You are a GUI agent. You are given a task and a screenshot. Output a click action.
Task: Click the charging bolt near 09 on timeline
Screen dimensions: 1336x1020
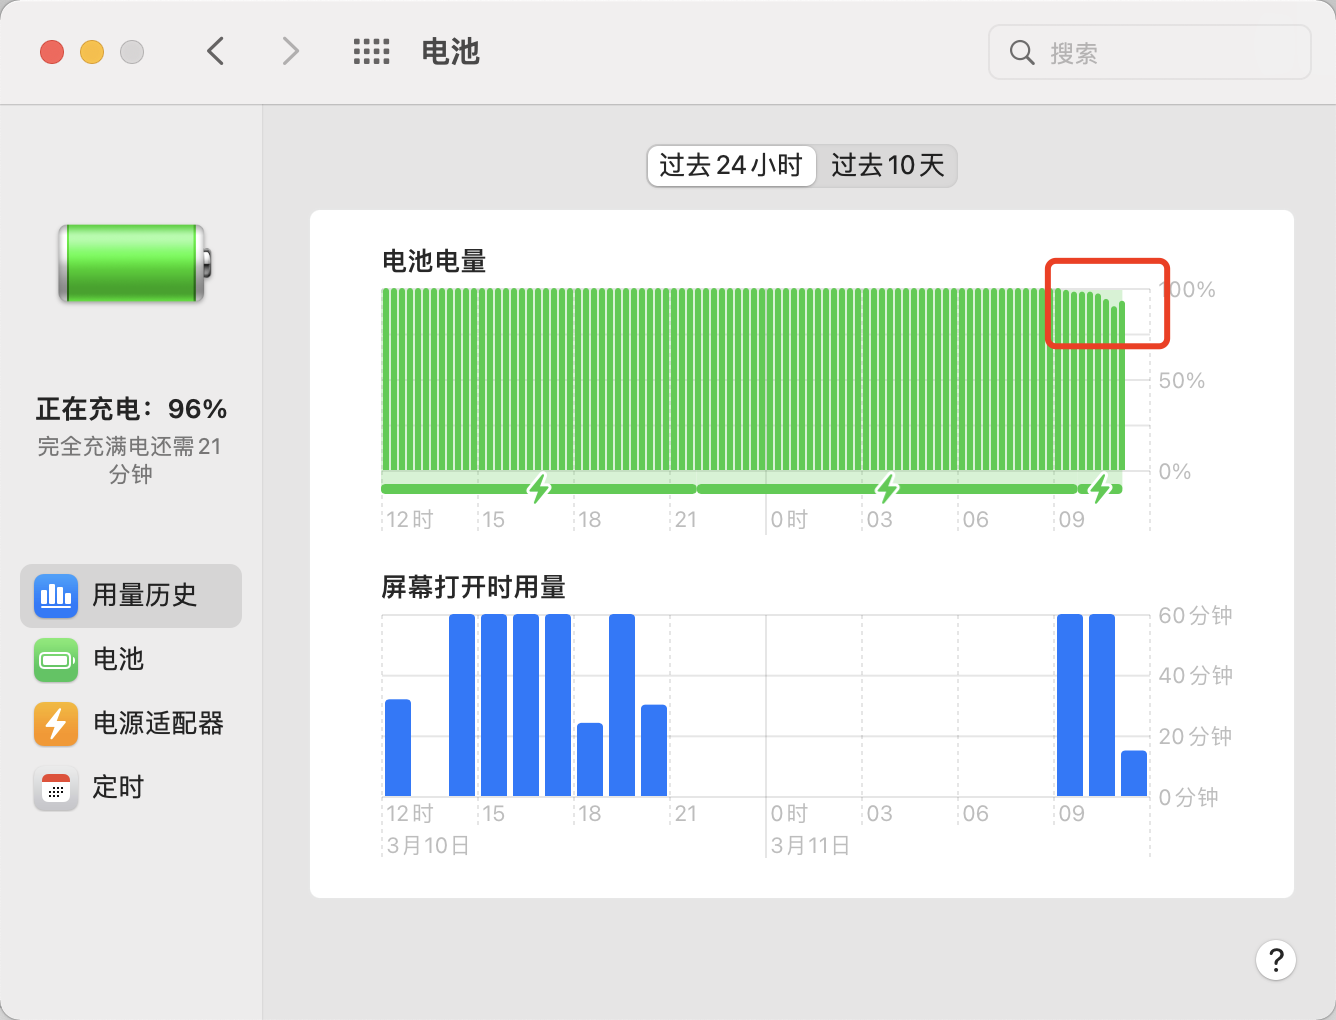coord(1100,489)
